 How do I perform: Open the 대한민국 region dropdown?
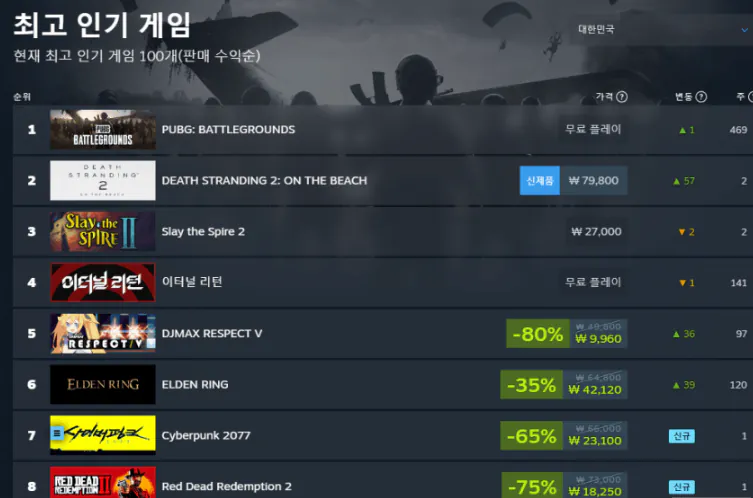pyautogui.click(x=661, y=30)
